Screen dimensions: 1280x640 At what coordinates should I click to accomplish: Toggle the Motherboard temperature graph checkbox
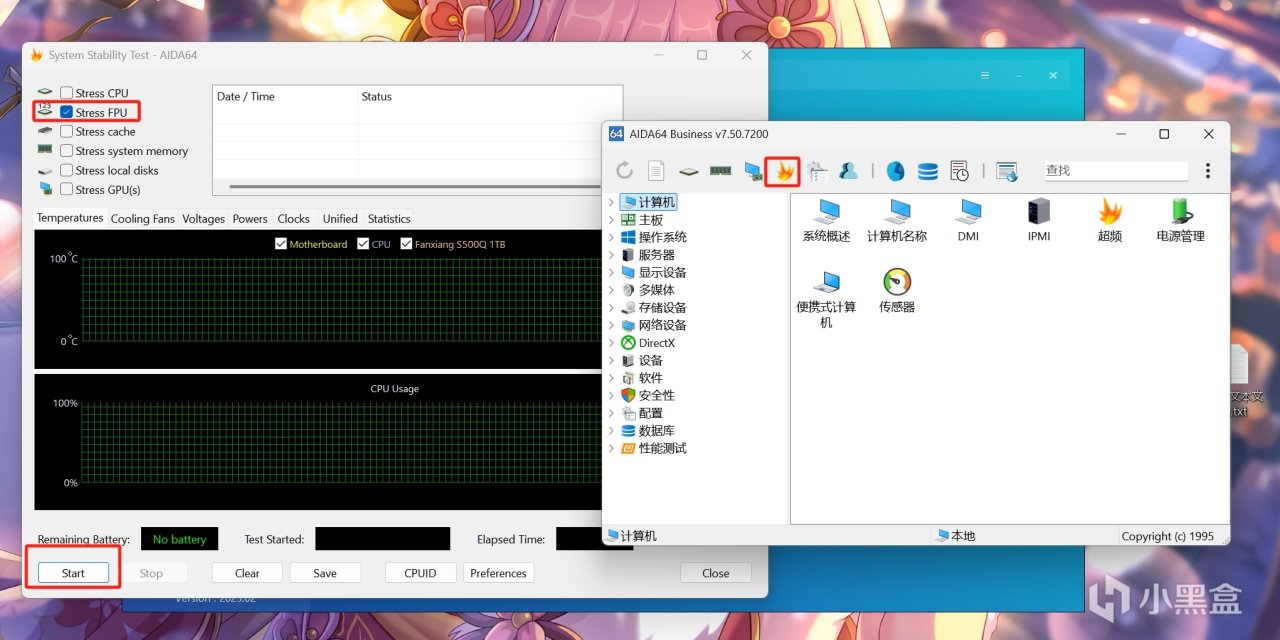coord(281,244)
